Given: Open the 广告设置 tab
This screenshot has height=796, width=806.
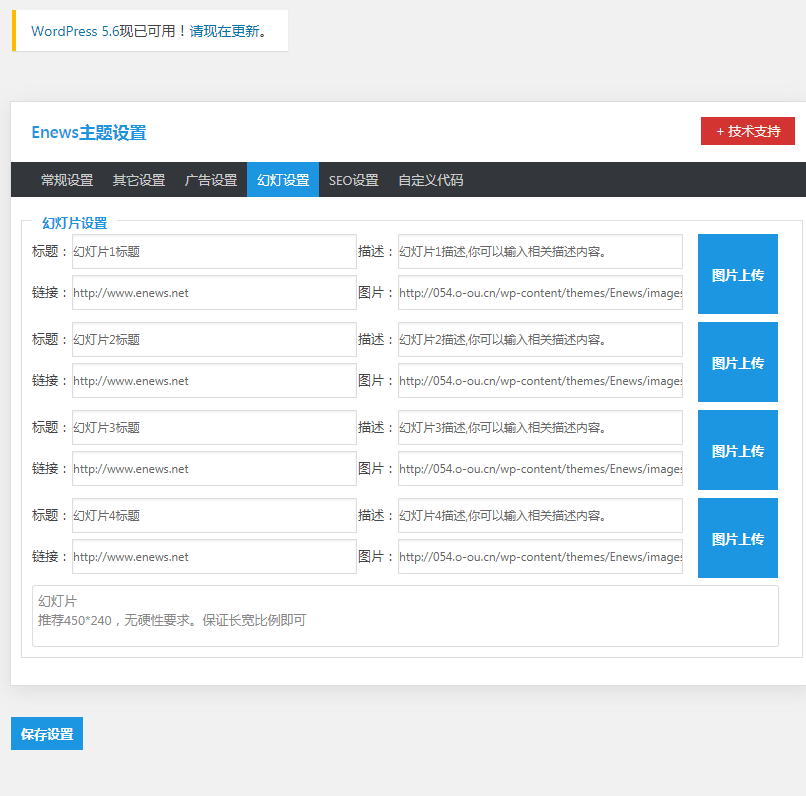Looking at the screenshot, I should [211, 180].
